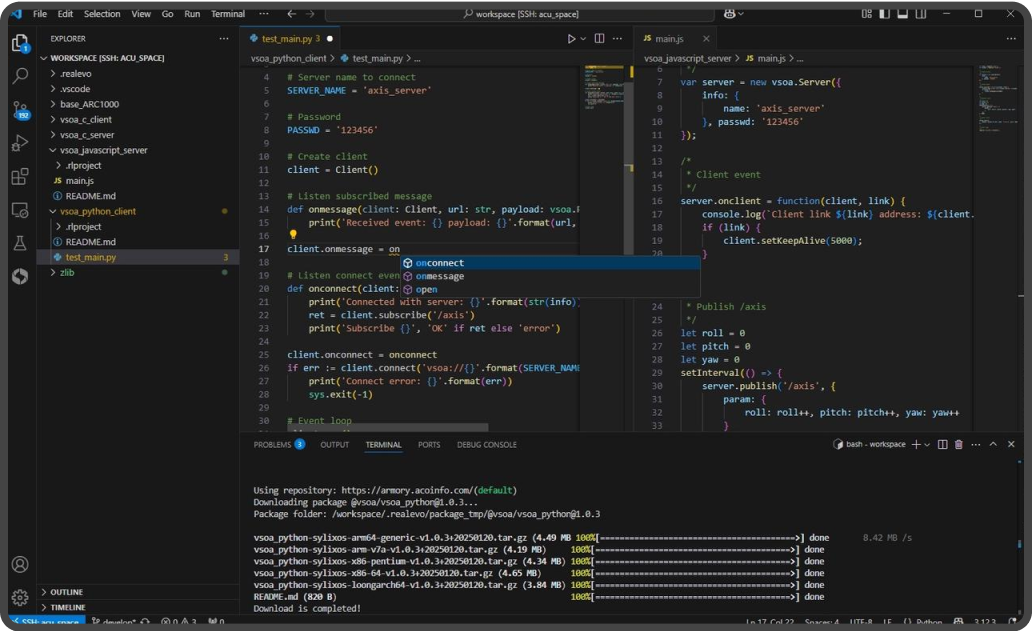
Task: Open the View menu
Action: (141, 14)
